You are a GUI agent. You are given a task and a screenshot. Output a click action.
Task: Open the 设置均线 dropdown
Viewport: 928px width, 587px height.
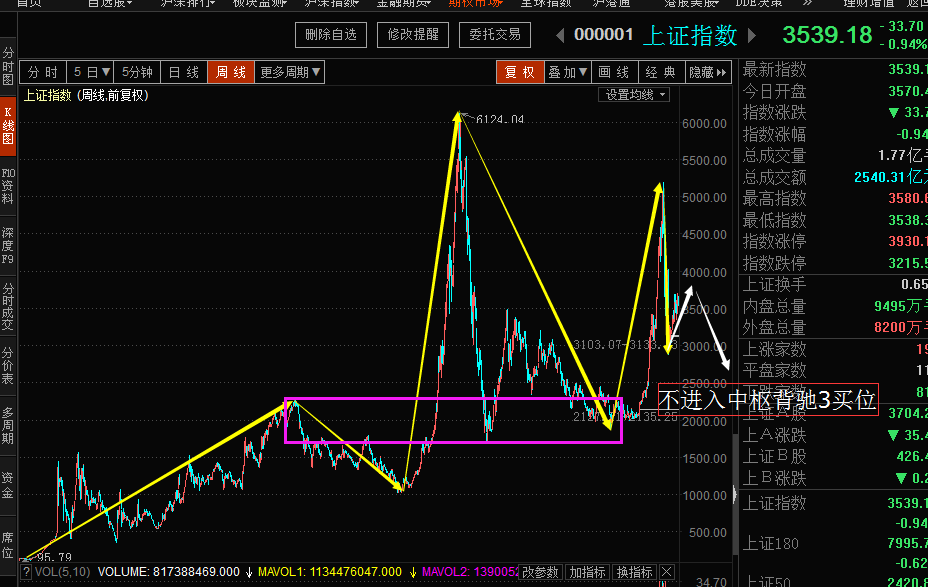635,95
